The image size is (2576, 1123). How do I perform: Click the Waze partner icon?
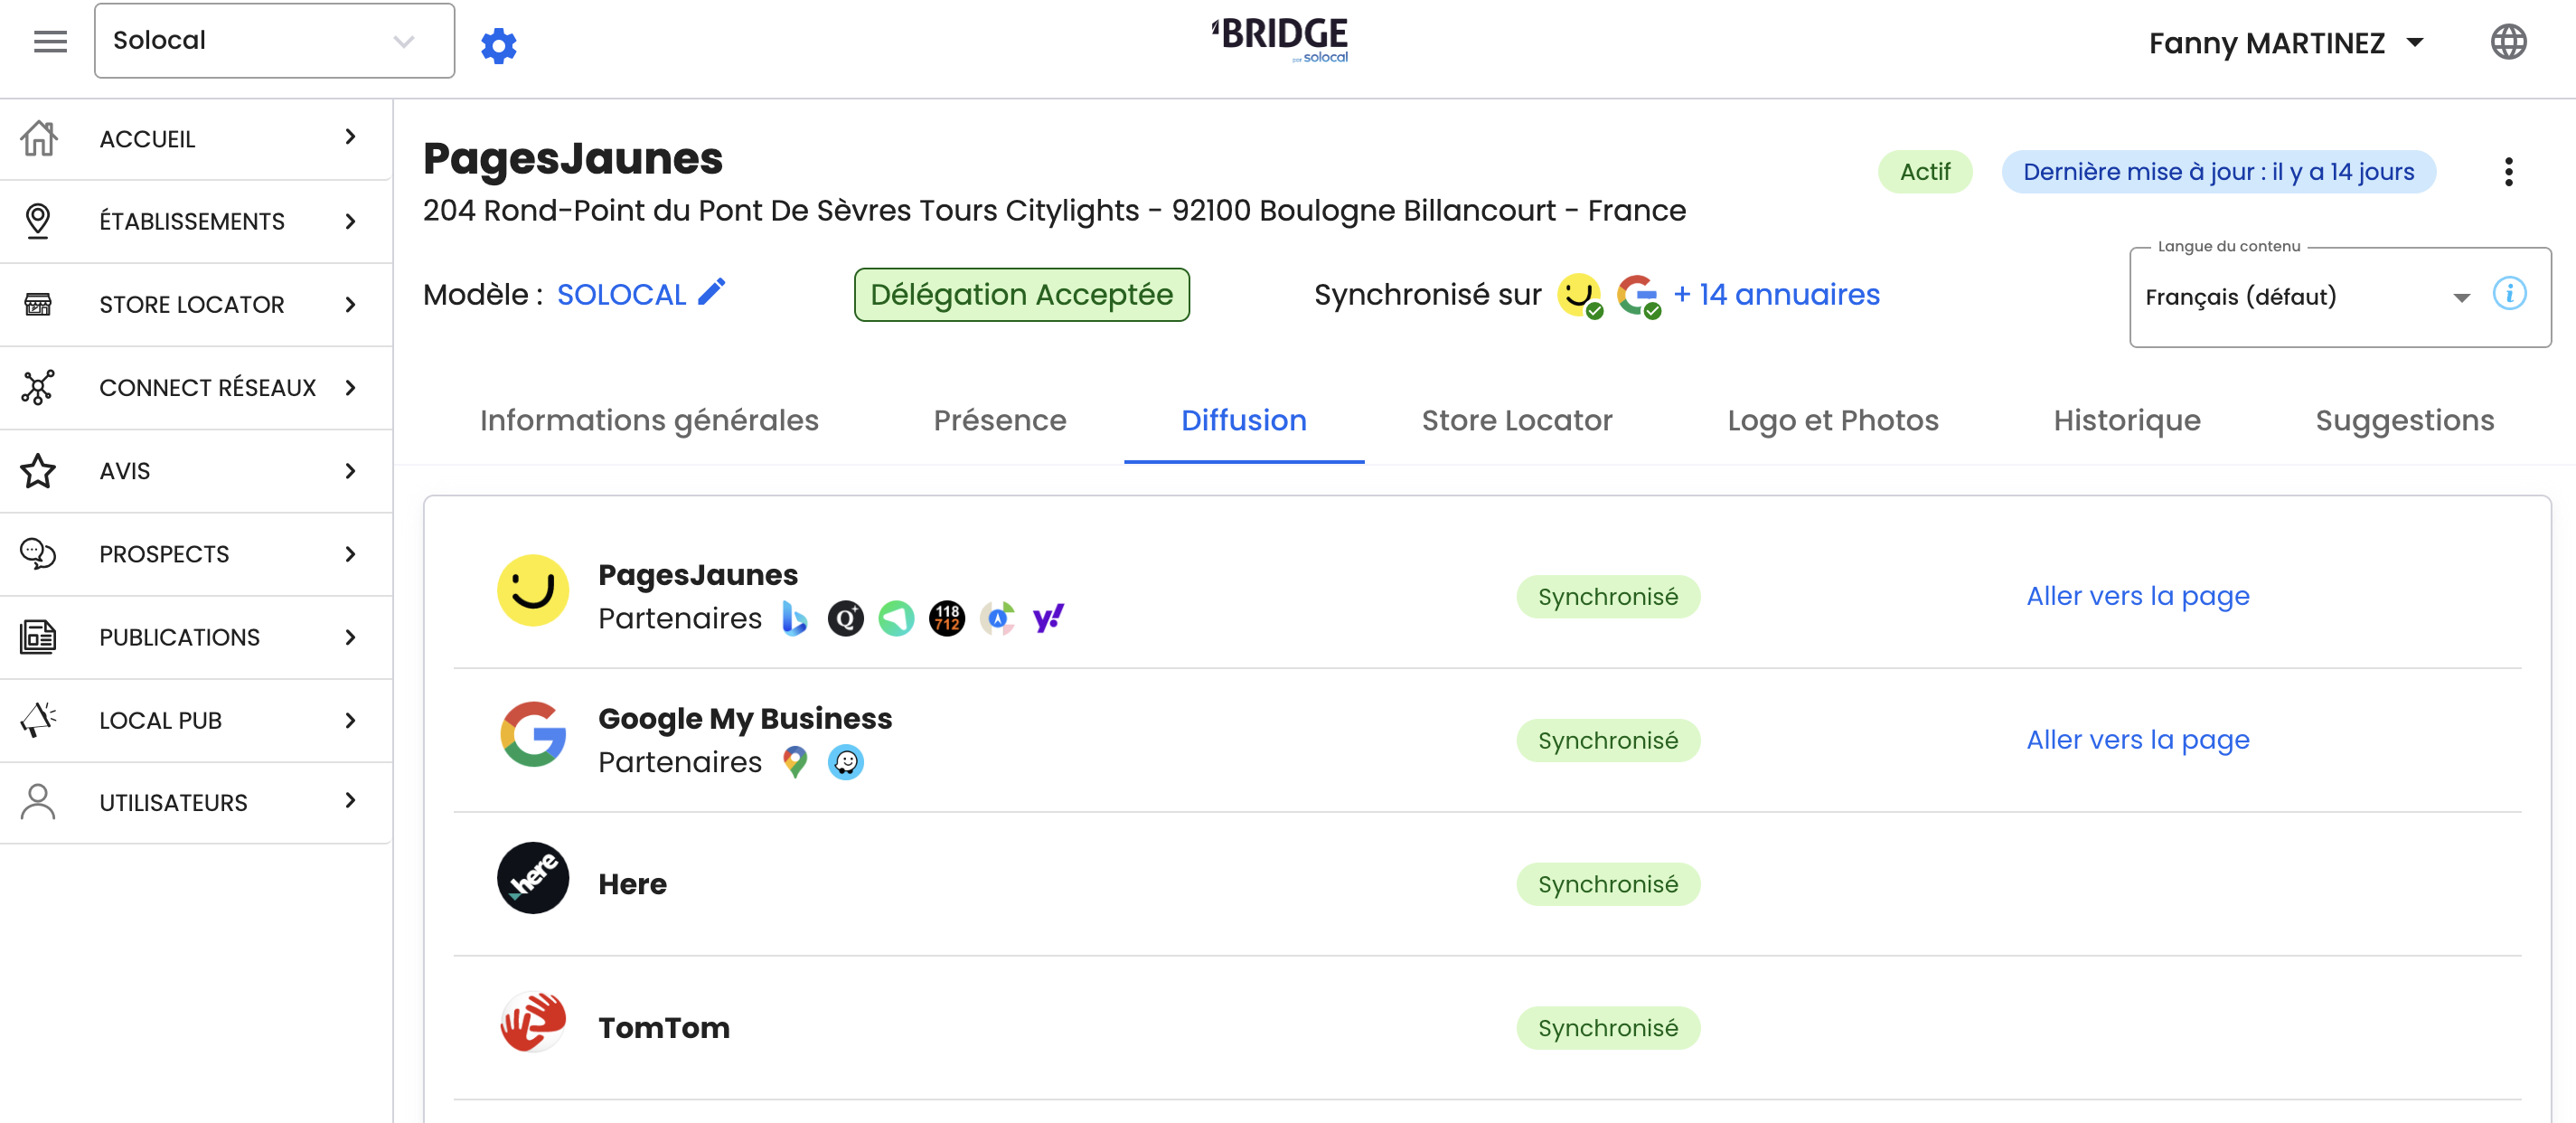[x=846, y=762]
